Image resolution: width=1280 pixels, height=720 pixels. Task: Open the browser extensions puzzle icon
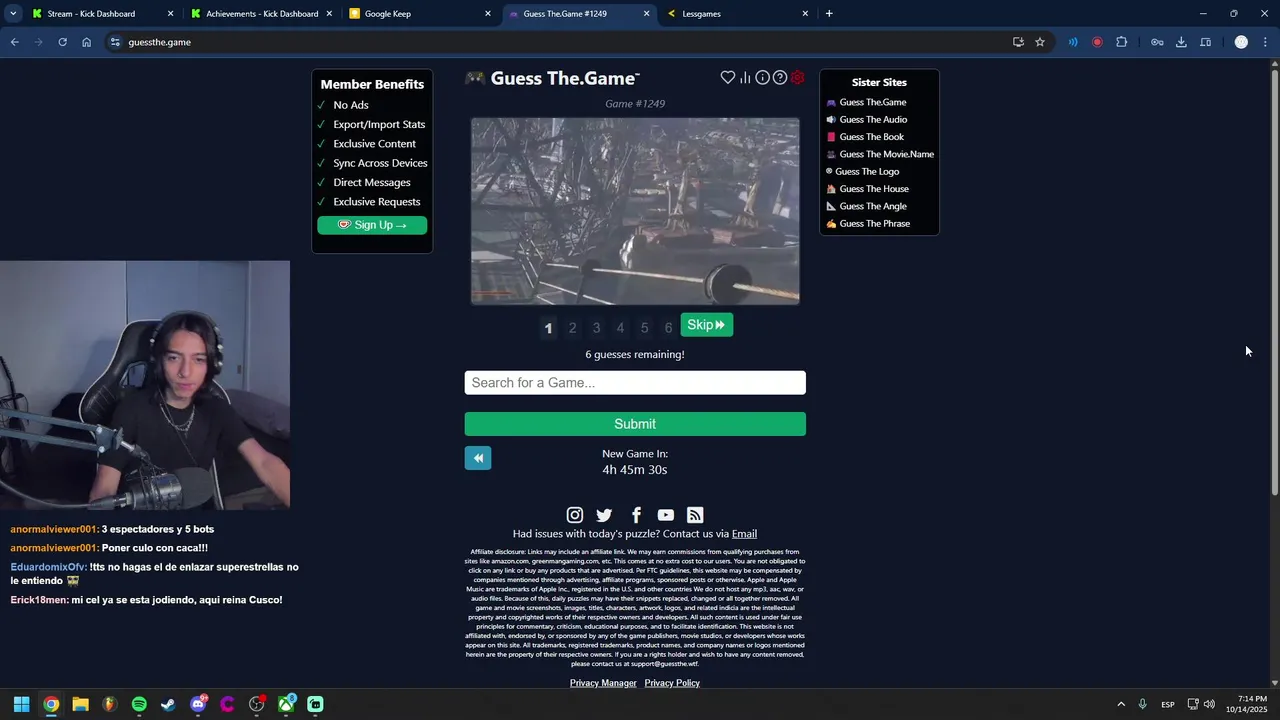tap(1121, 42)
